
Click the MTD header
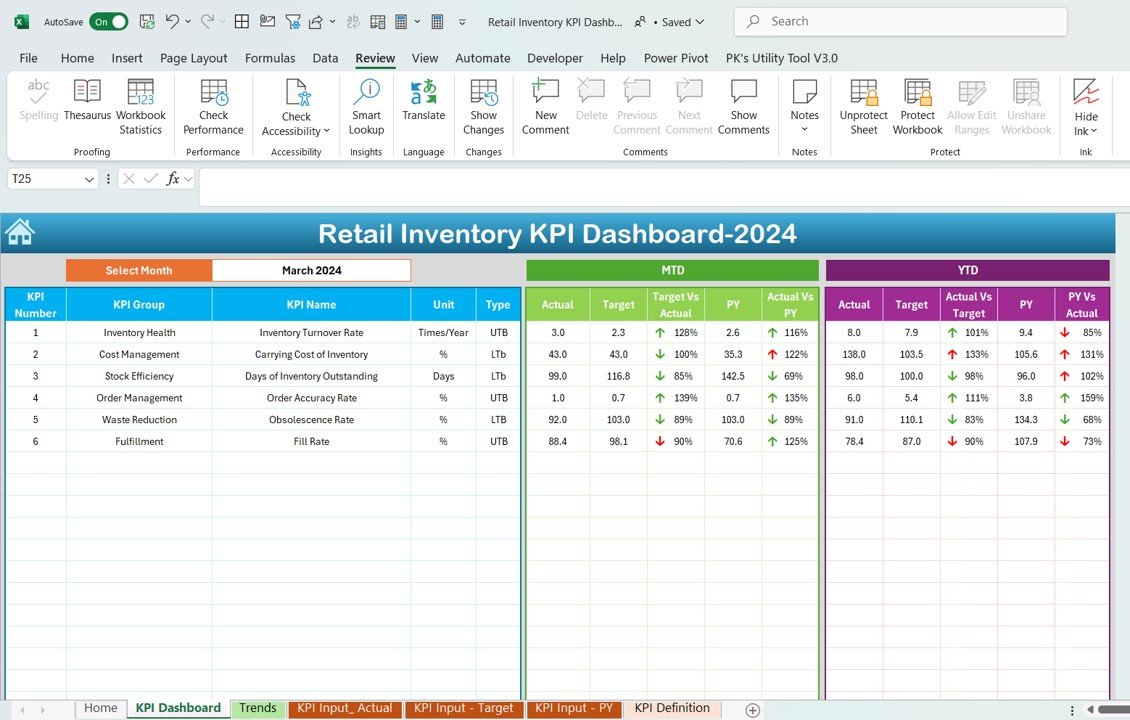pyautogui.click(x=672, y=270)
